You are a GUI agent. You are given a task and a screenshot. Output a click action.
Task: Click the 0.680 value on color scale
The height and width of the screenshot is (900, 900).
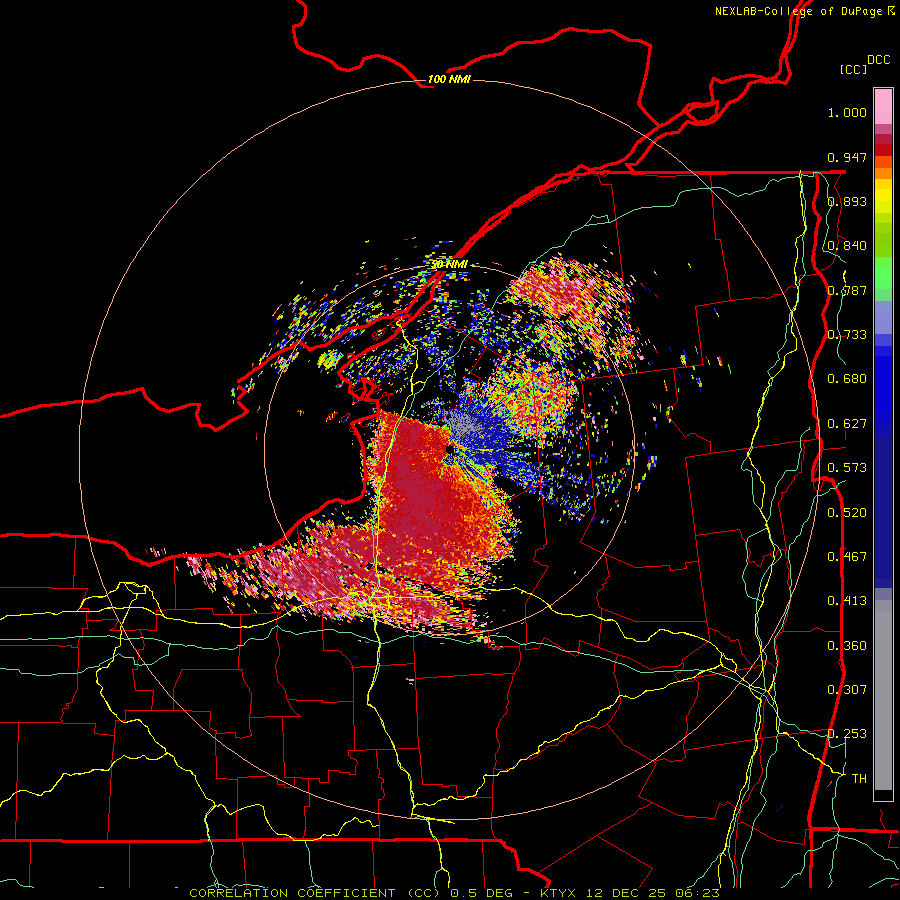pos(847,379)
